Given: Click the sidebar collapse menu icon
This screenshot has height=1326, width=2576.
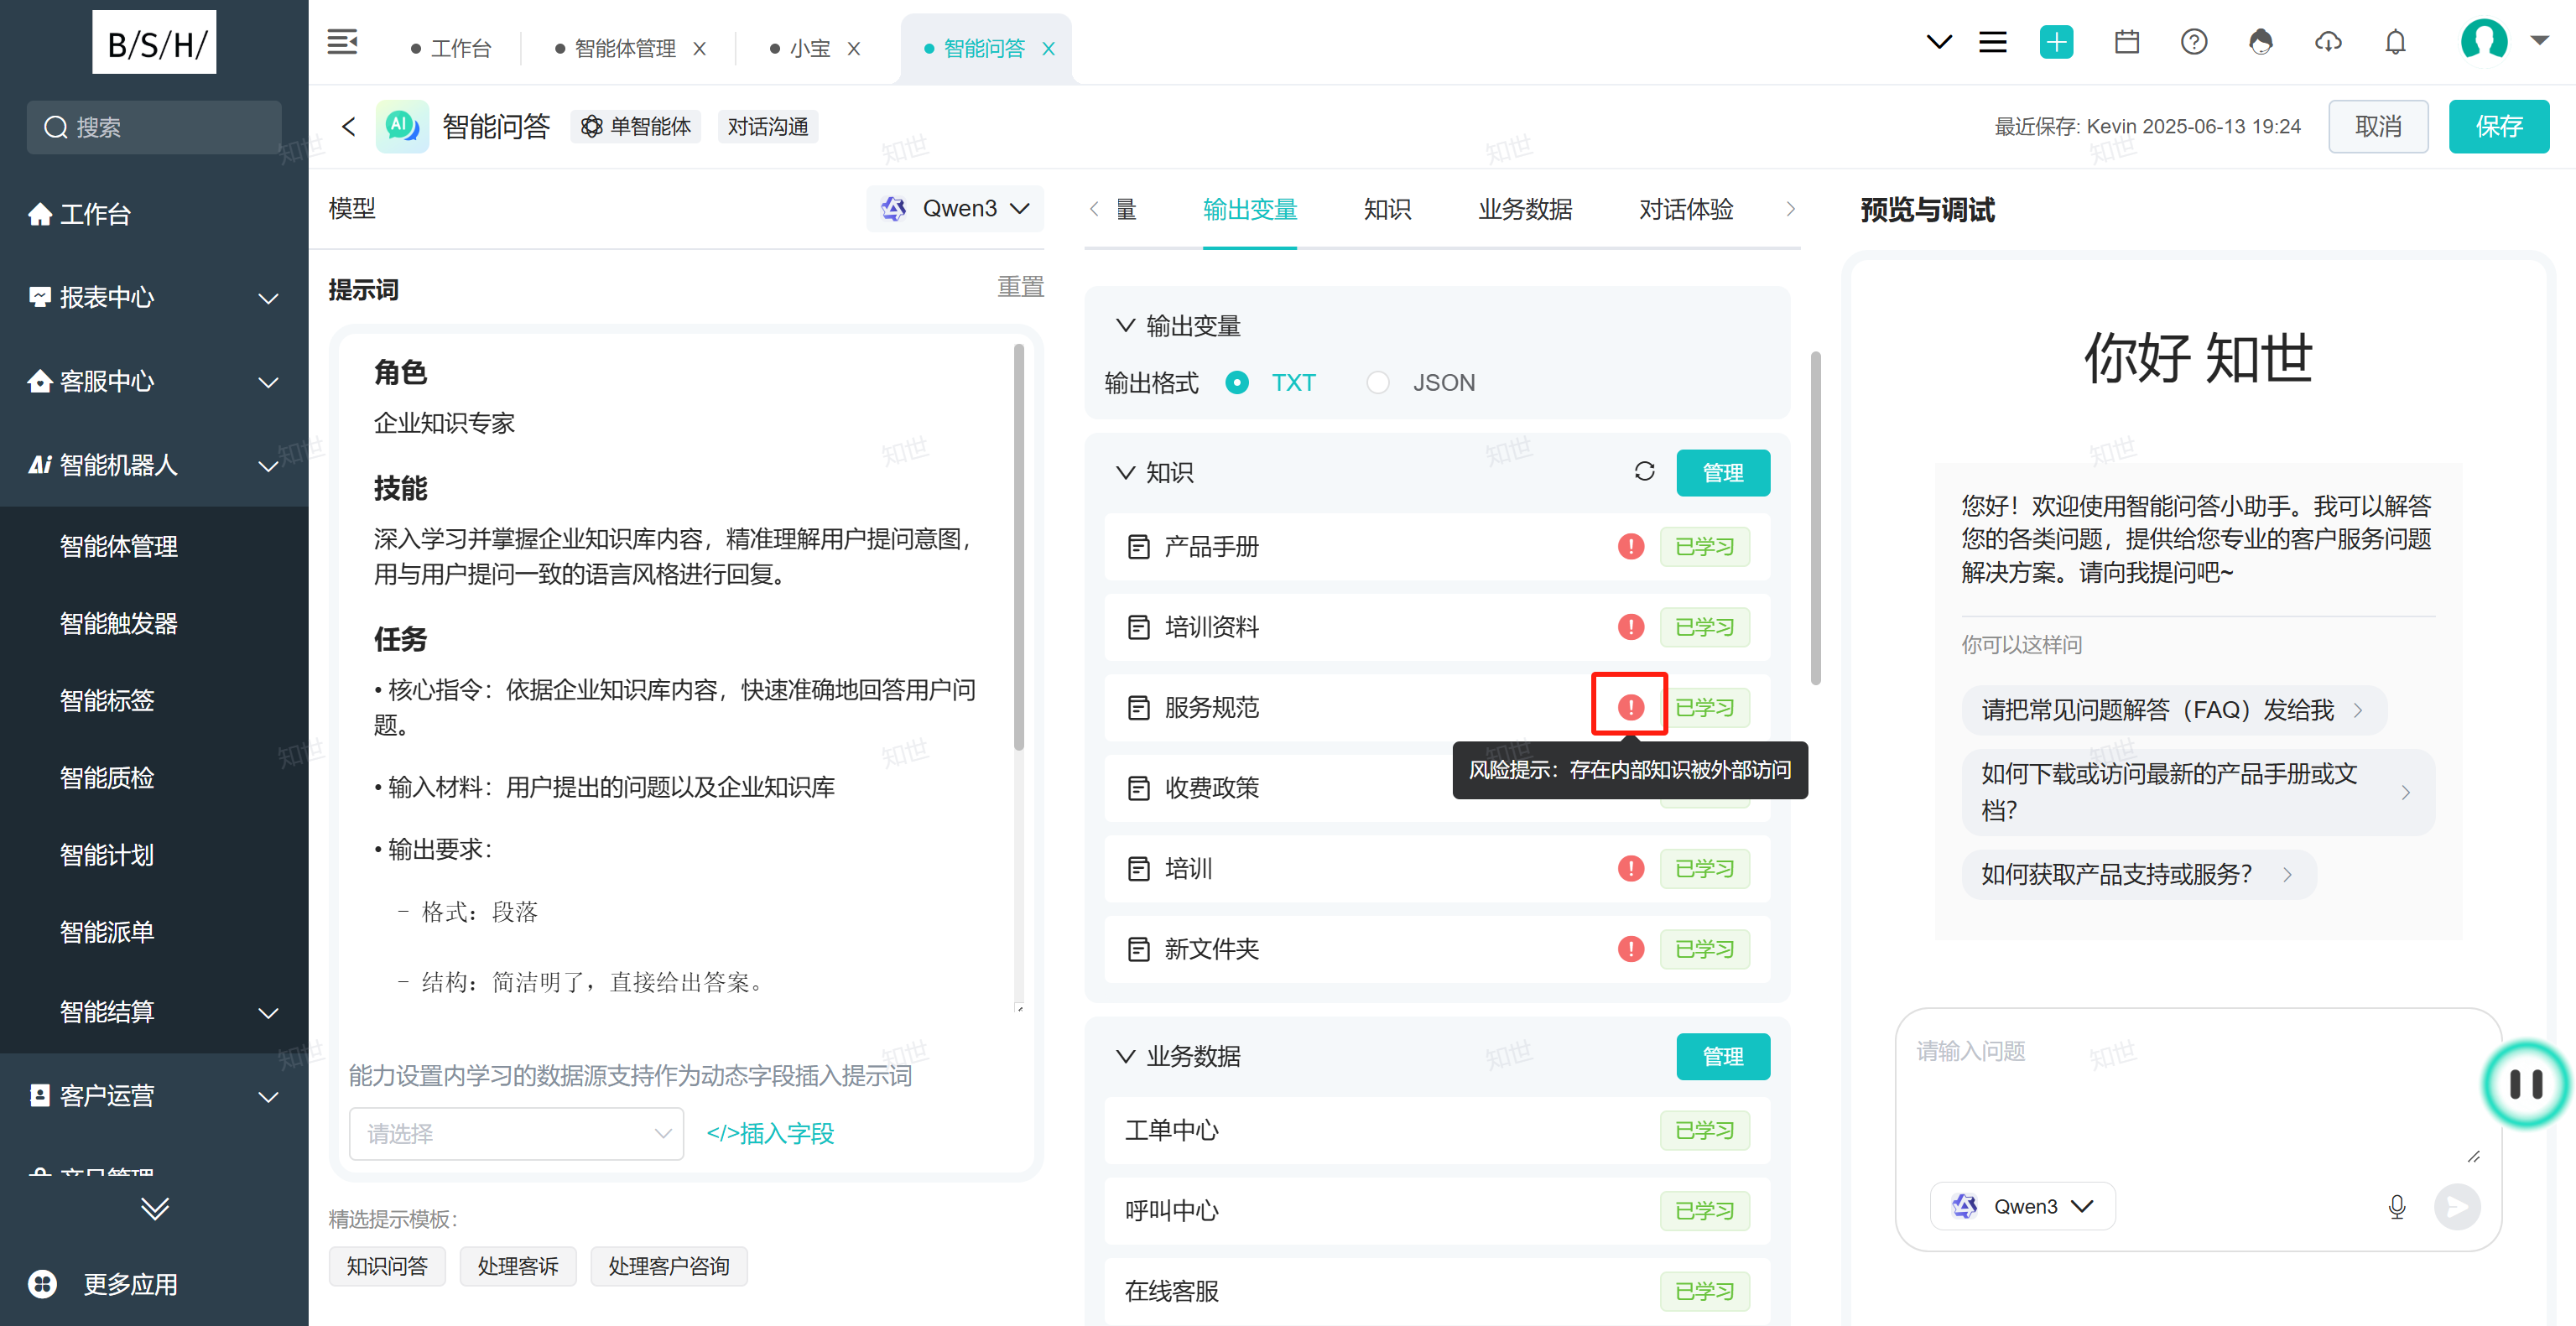Looking at the screenshot, I should pyautogui.click(x=342, y=43).
